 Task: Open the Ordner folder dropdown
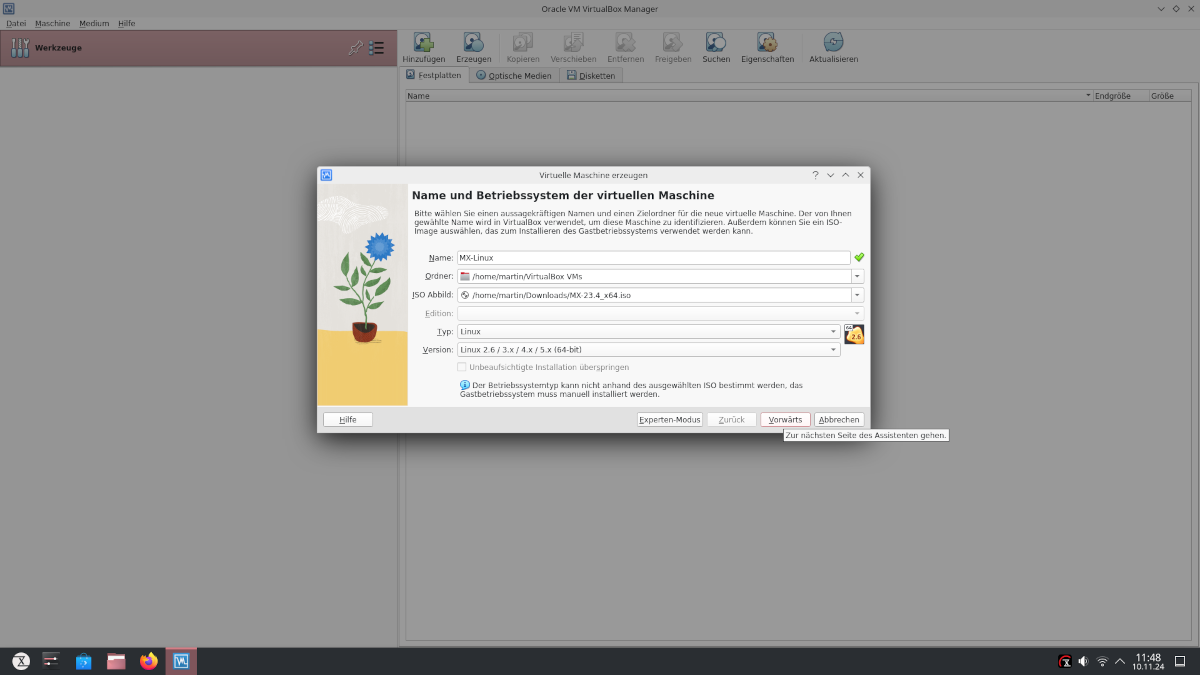point(858,276)
